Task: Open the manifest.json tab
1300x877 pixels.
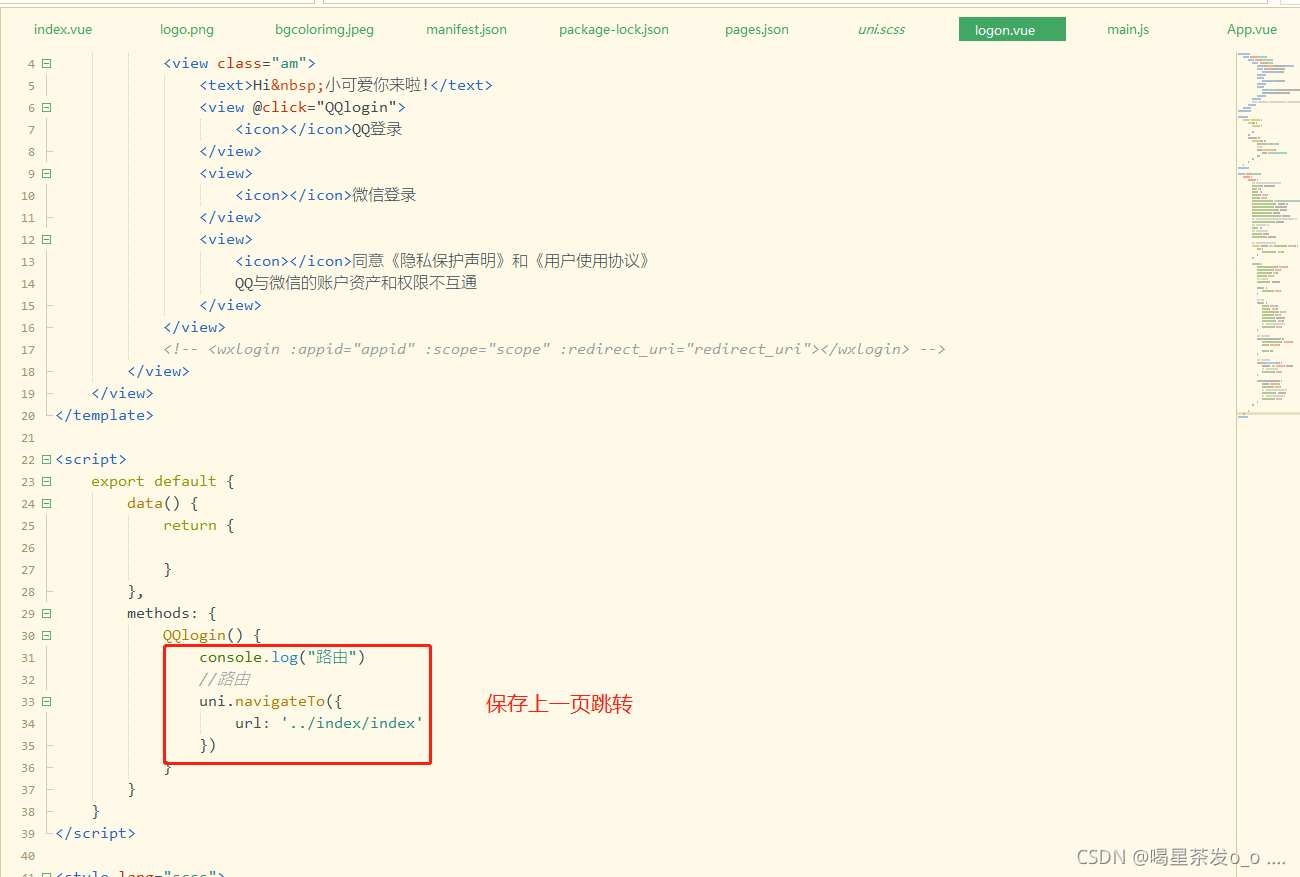Action: 466,29
